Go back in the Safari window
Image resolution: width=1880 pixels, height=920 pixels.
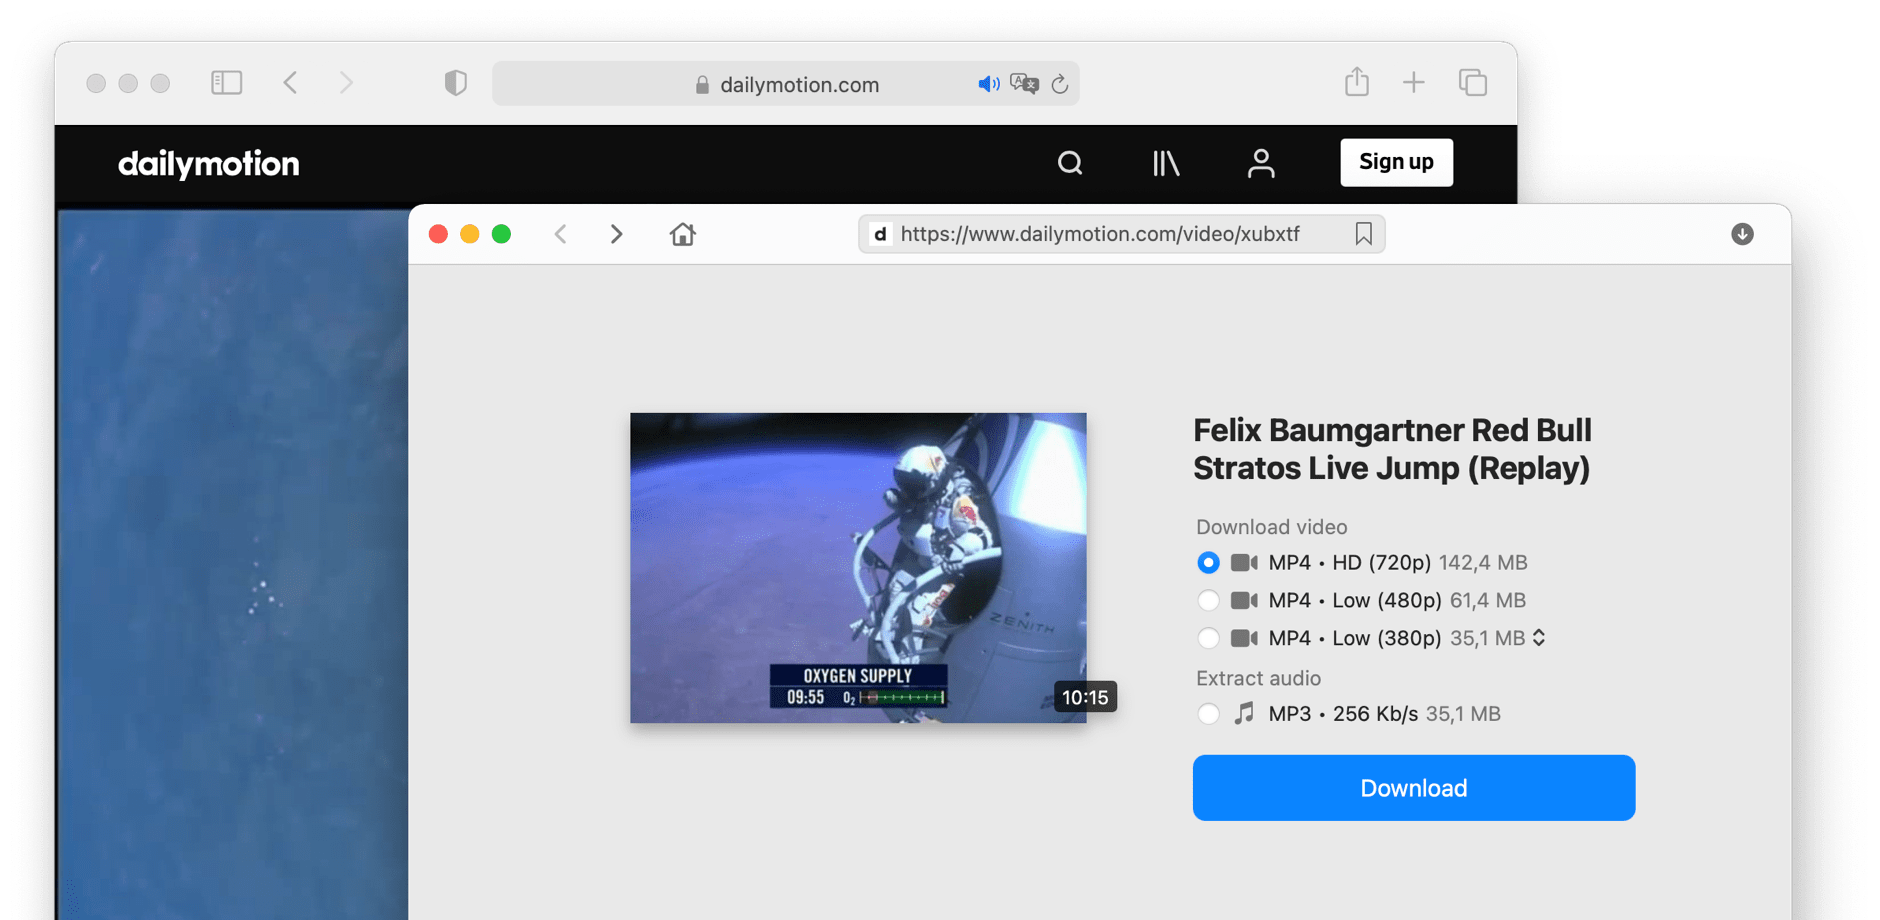point(290,83)
